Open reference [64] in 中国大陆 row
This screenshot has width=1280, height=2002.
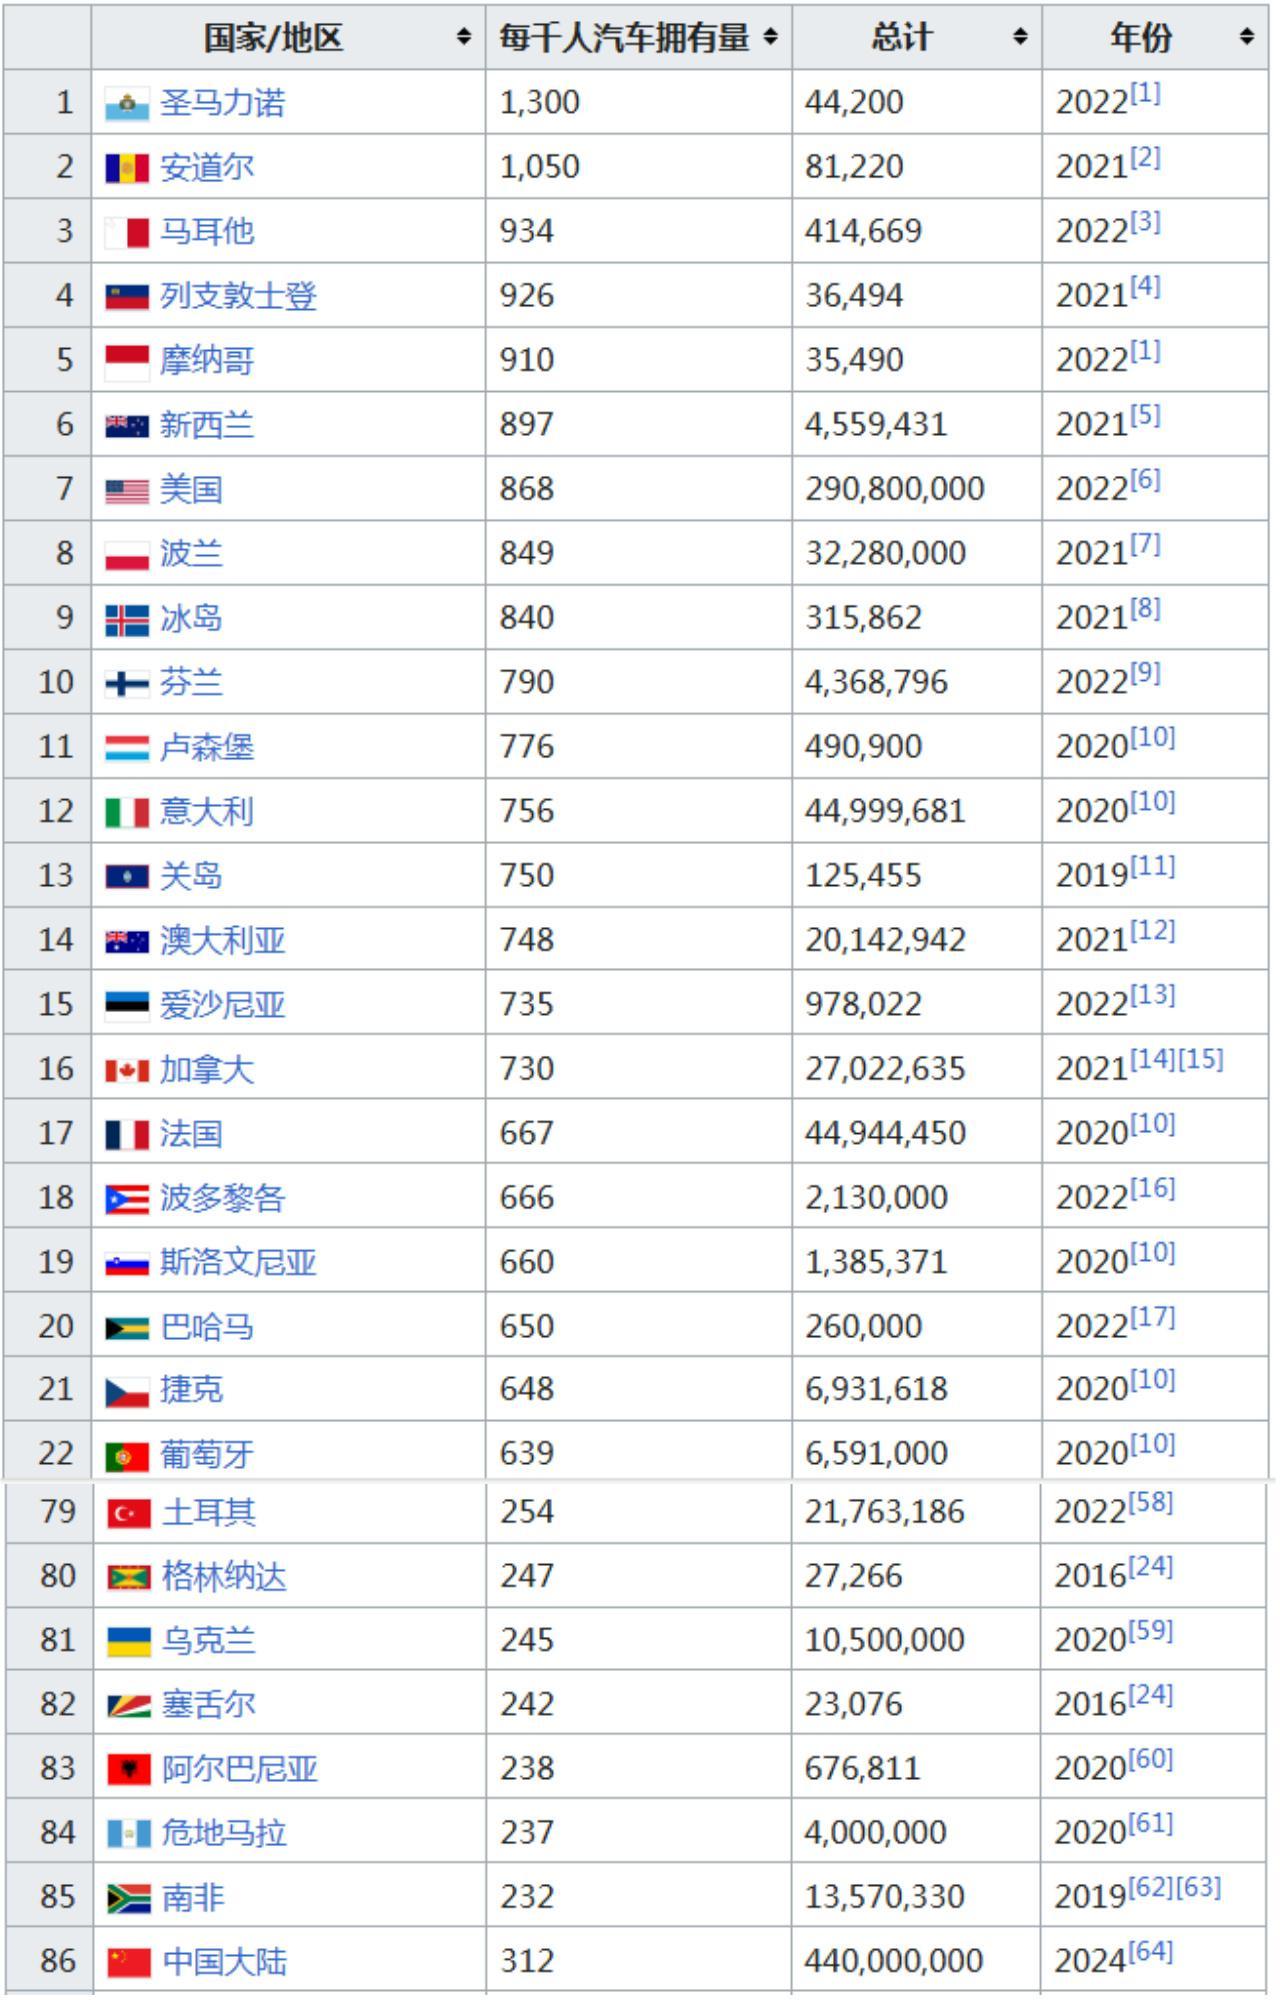(x=1151, y=1952)
